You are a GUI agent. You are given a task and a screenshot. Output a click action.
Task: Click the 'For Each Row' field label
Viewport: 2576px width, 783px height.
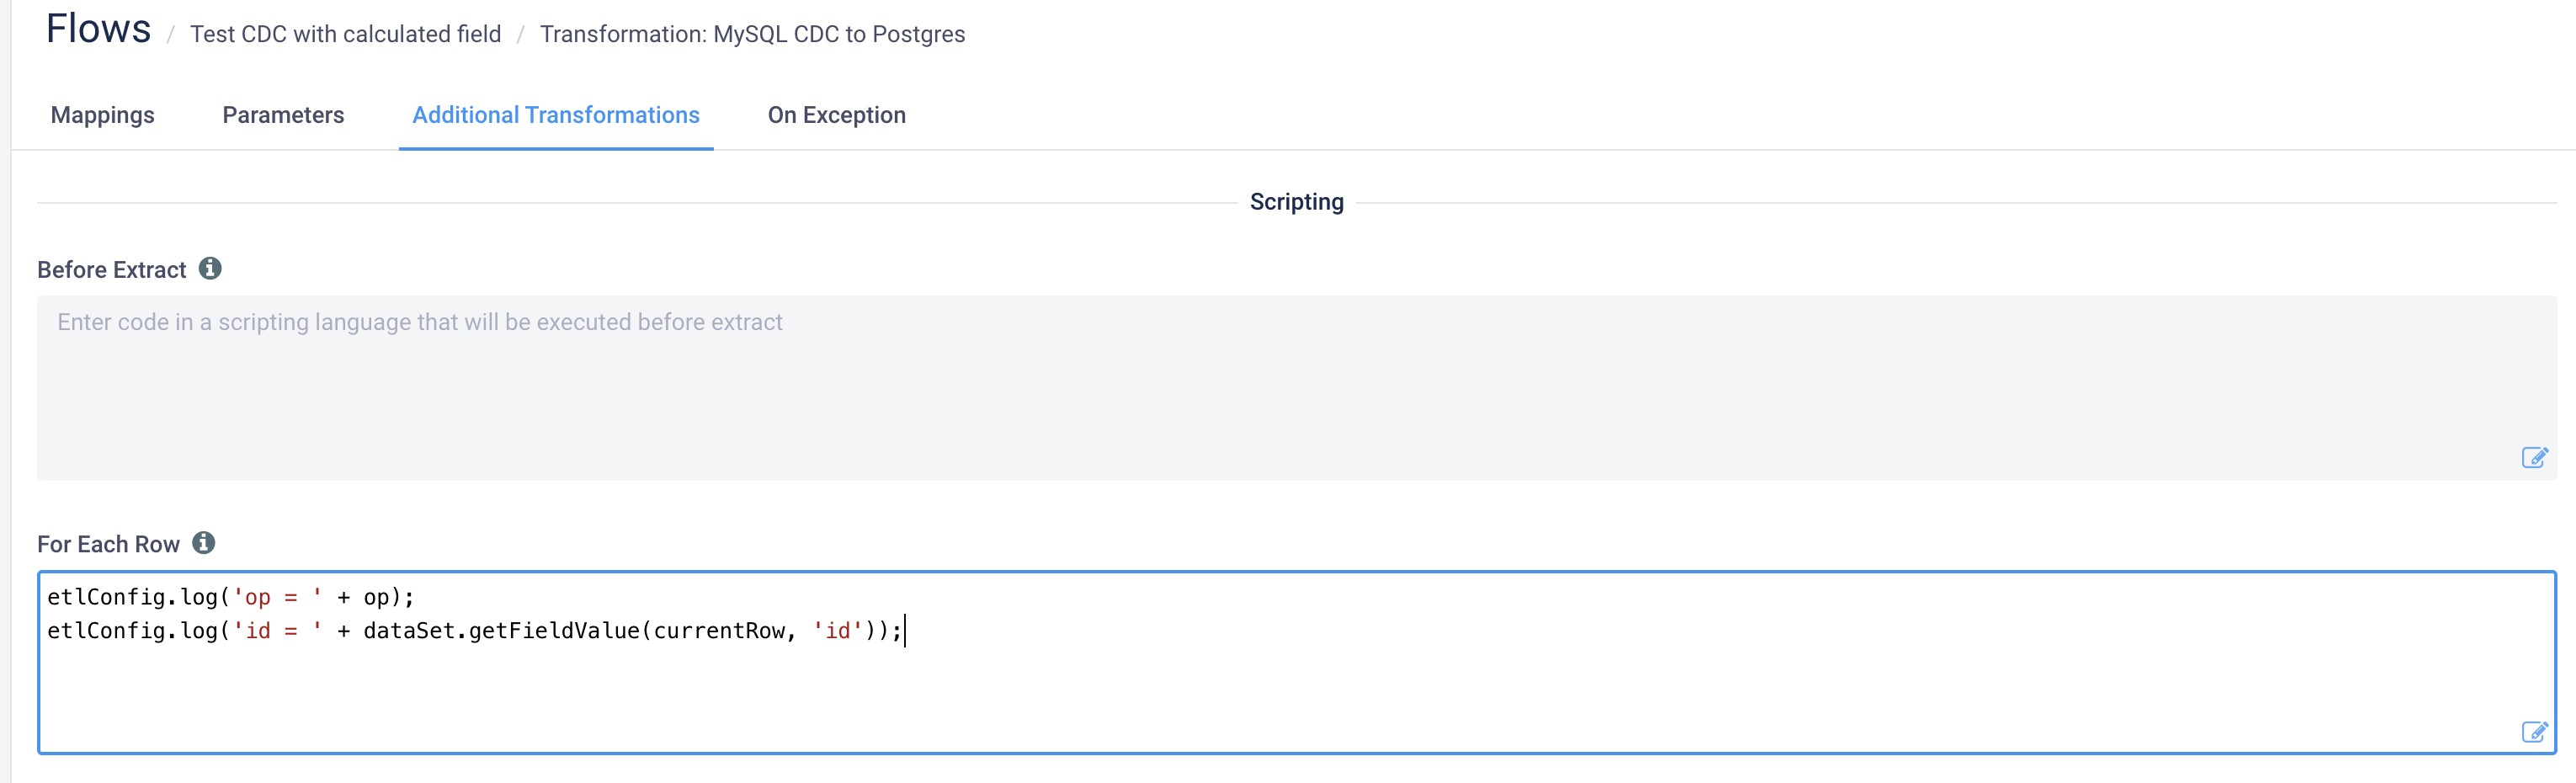click(108, 544)
